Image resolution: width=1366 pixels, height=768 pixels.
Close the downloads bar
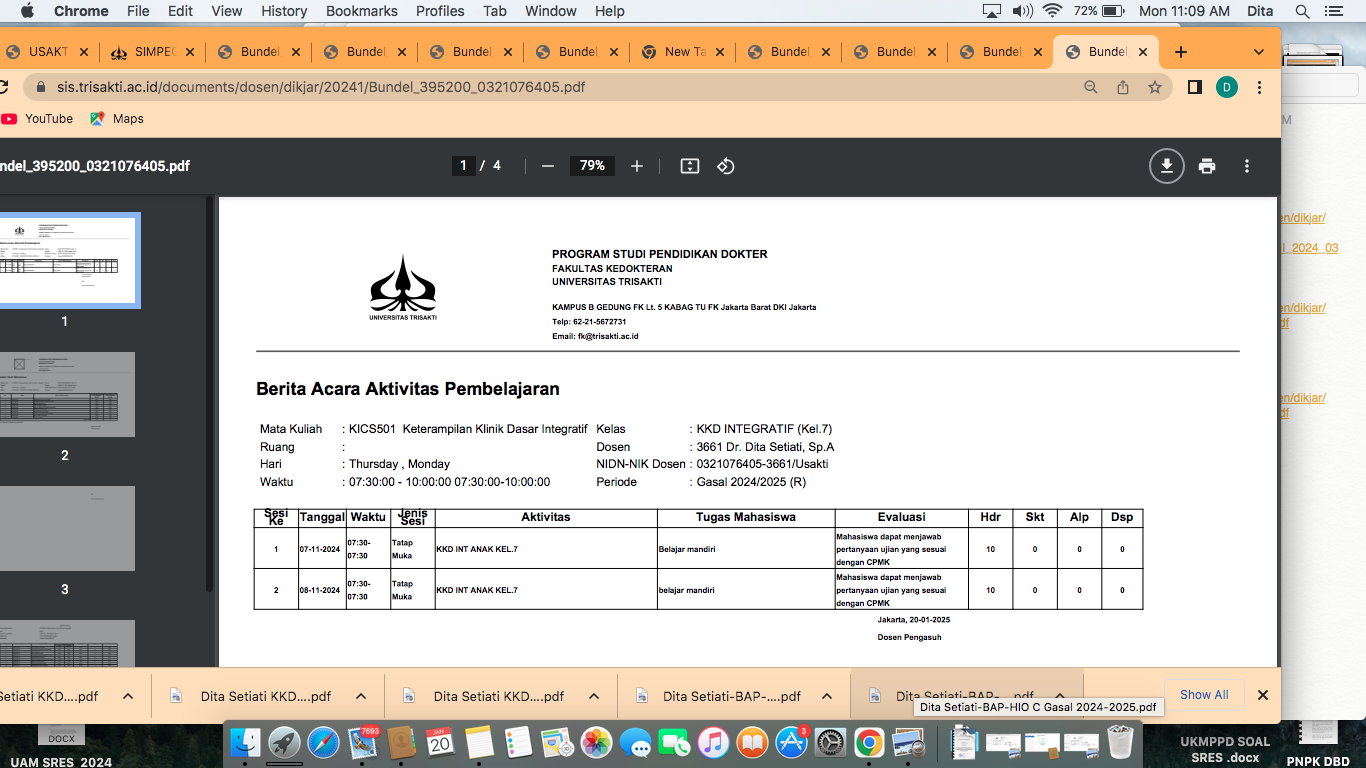pos(1262,695)
